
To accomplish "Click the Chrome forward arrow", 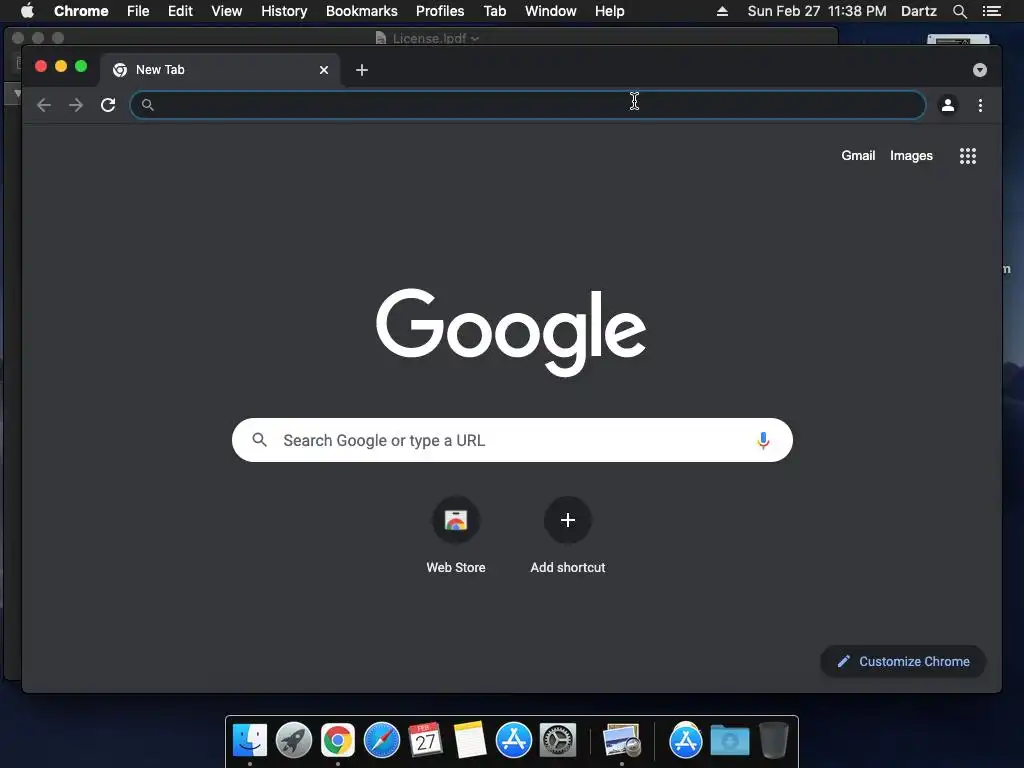I will 76,105.
